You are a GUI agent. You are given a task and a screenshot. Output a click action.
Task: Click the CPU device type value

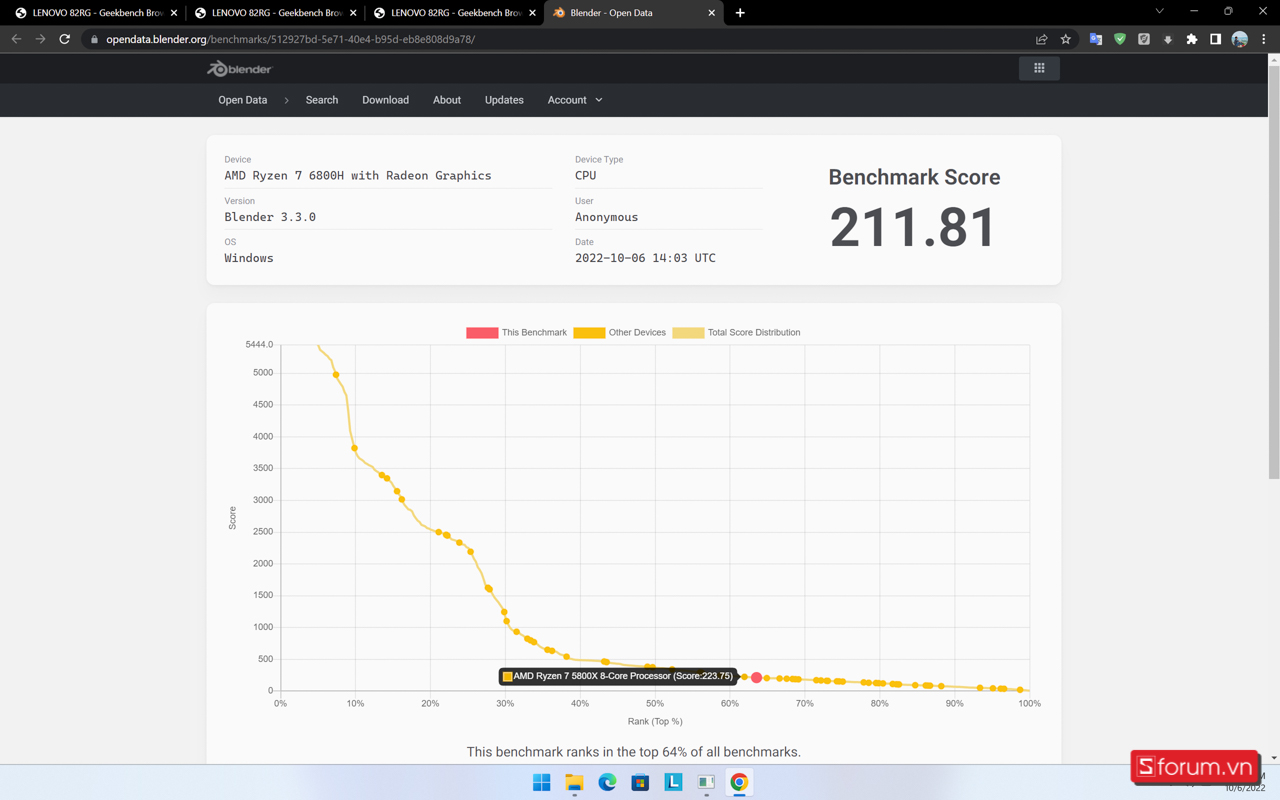coord(586,175)
